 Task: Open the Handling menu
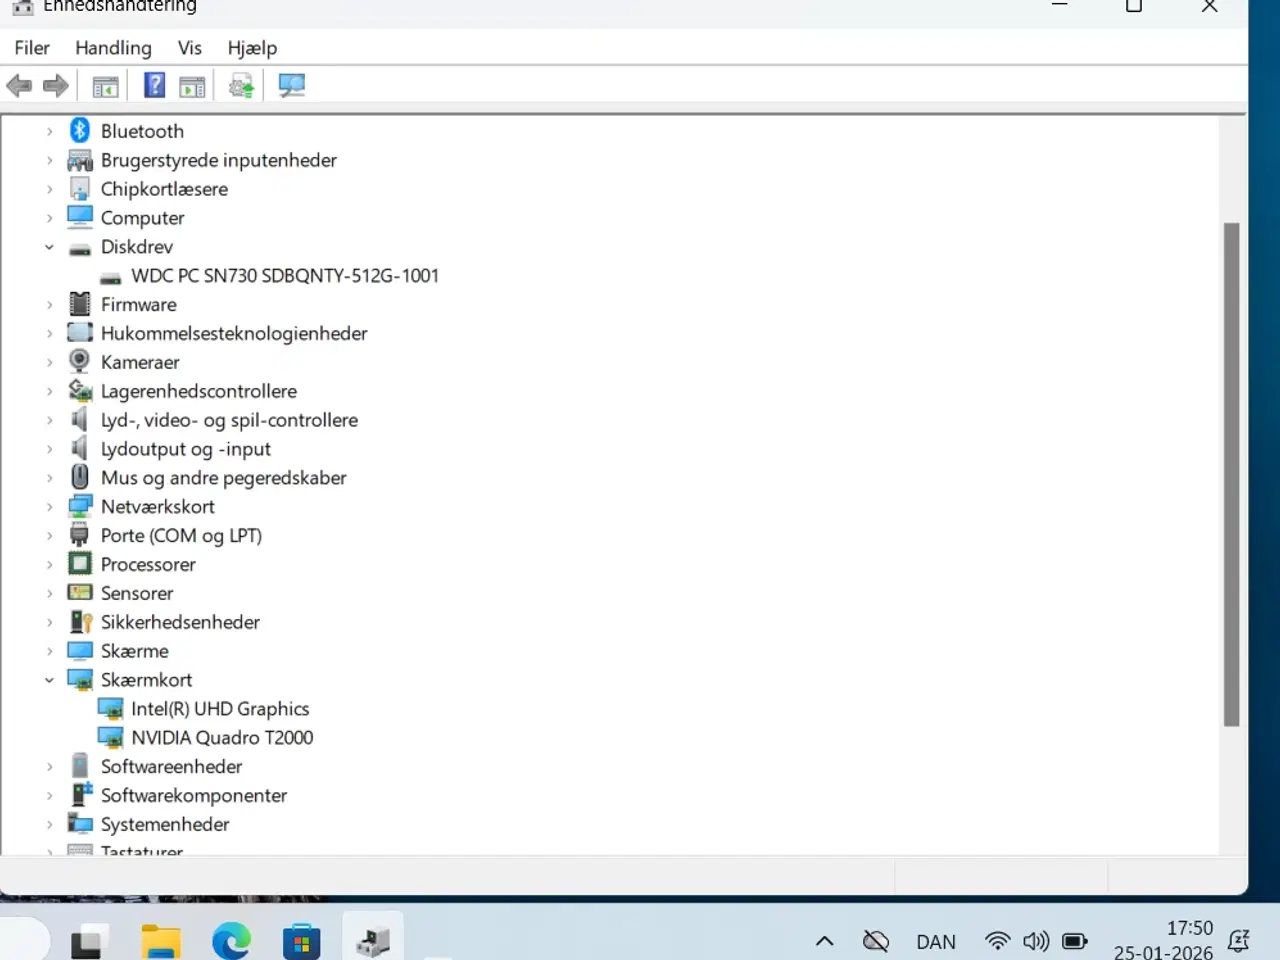(113, 48)
